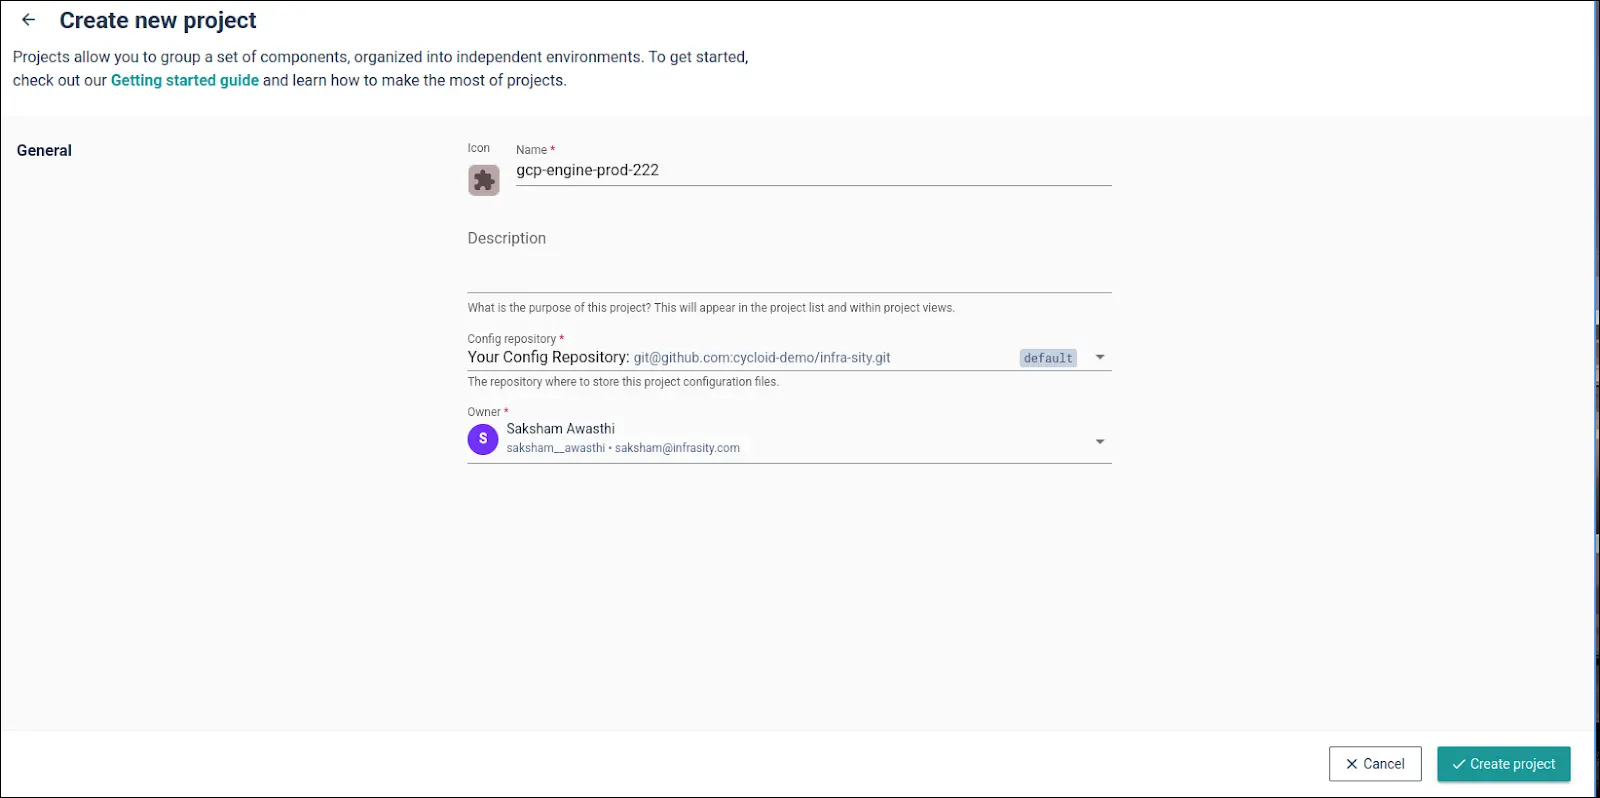Click the back arrow beside Create new project
Image resolution: width=1600 pixels, height=798 pixels.
[x=29, y=20]
